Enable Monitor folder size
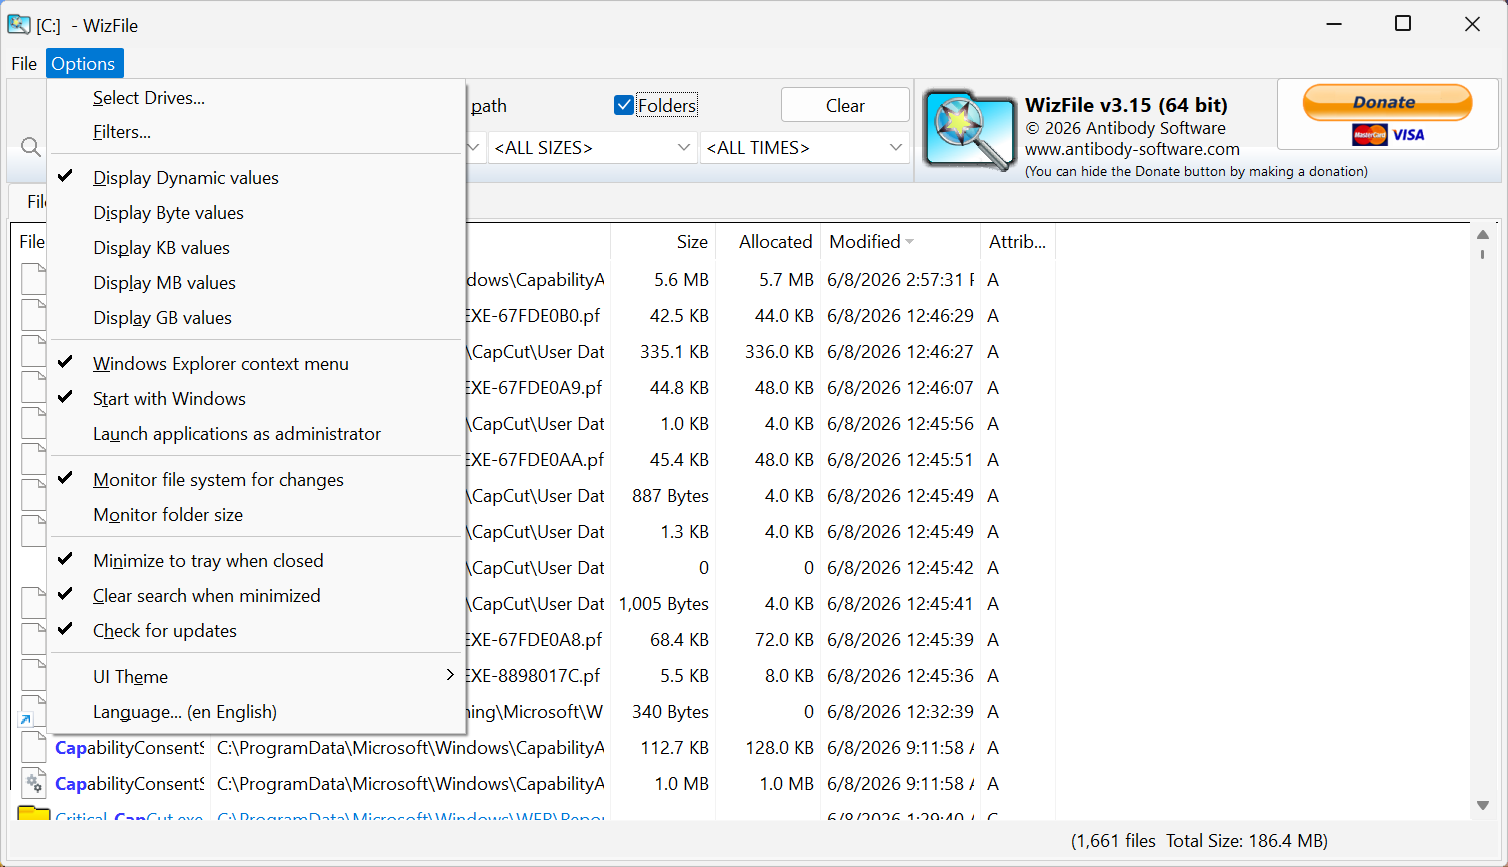Viewport: 1508px width, 867px height. click(256, 515)
